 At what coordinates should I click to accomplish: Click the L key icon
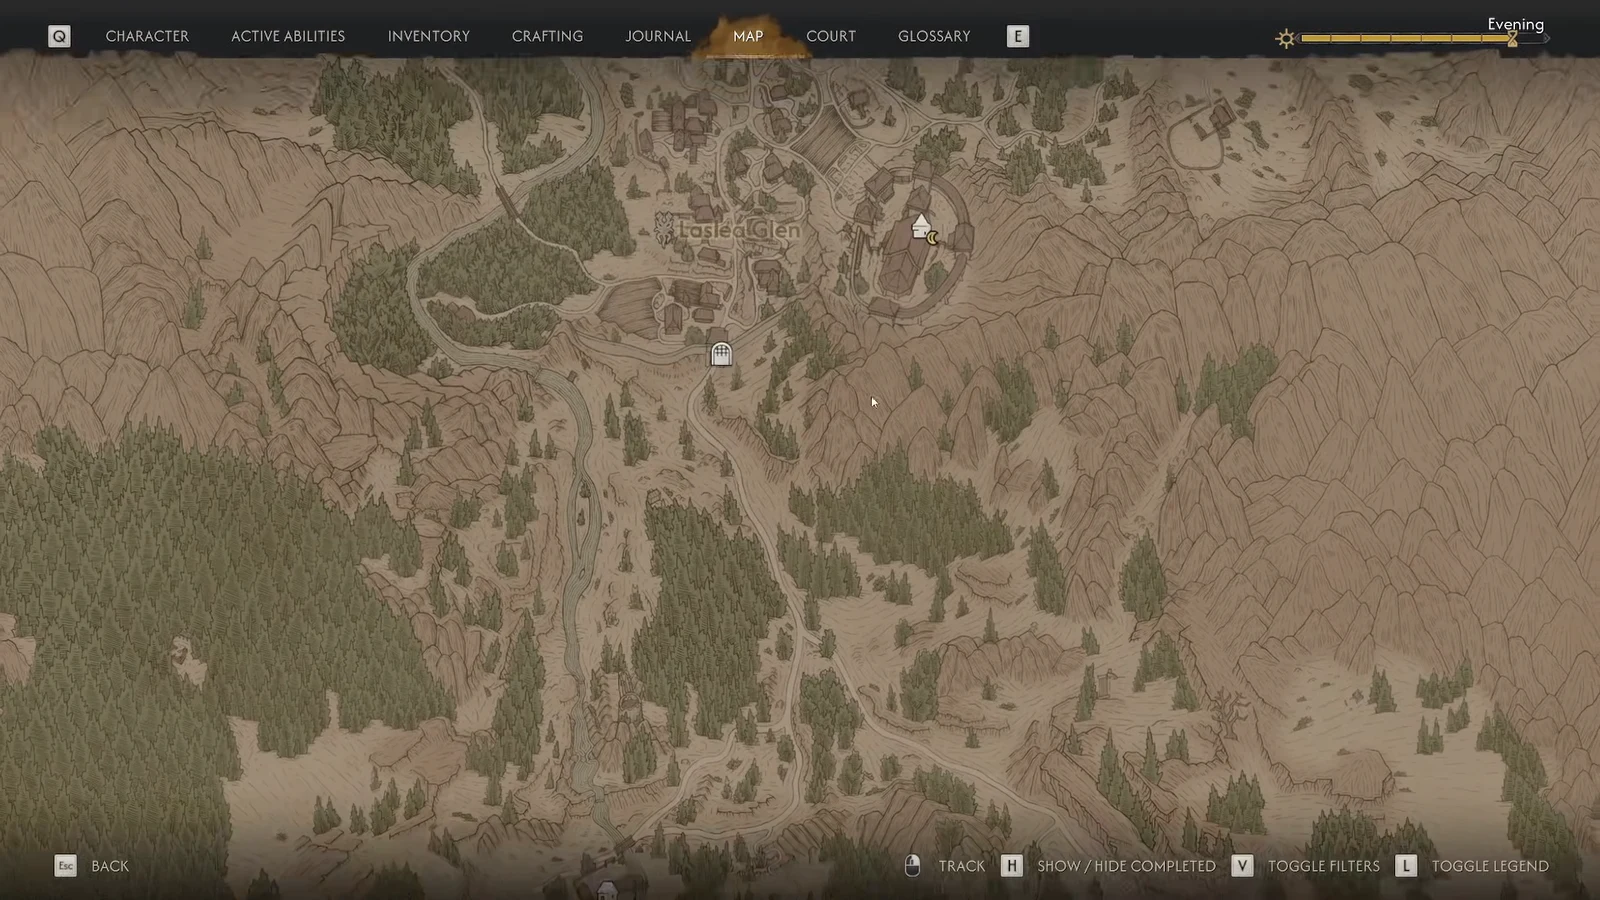(x=1406, y=866)
